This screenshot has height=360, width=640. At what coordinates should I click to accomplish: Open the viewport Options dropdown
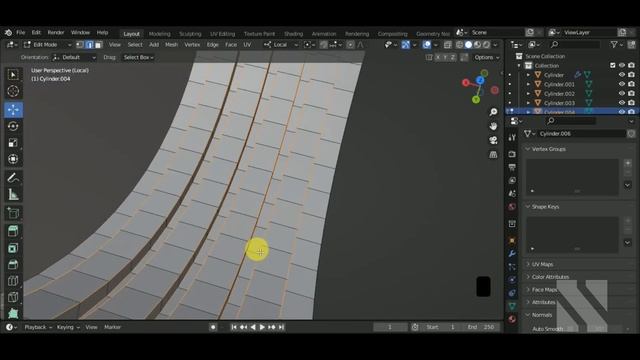[487, 58]
